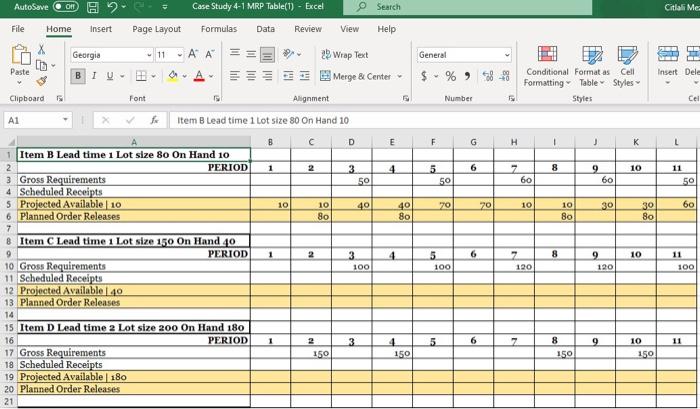Select column D header
The height and width of the screenshot is (409, 700).
coord(351,142)
